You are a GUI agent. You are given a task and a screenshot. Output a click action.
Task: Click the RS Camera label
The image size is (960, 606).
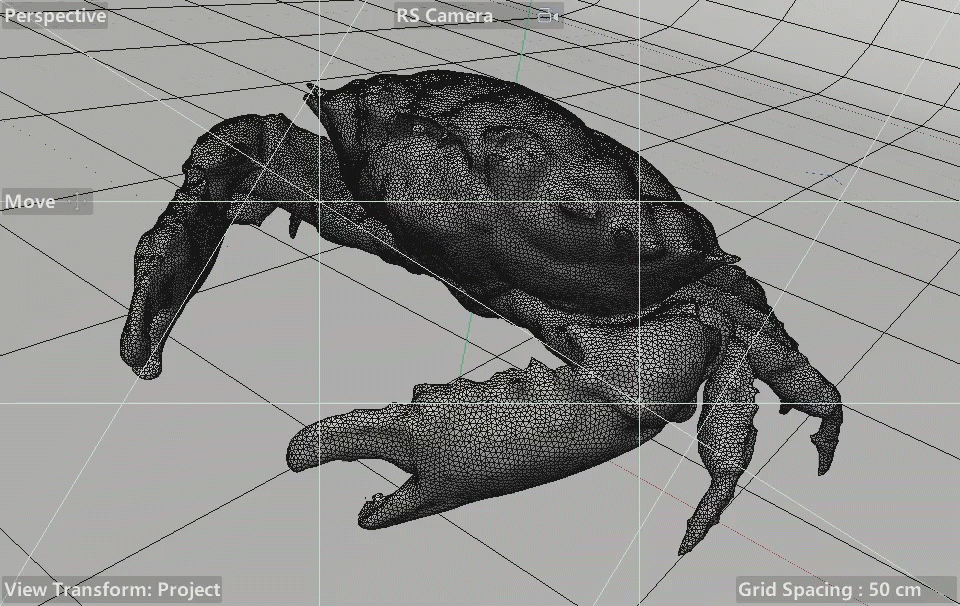(x=444, y=16)
